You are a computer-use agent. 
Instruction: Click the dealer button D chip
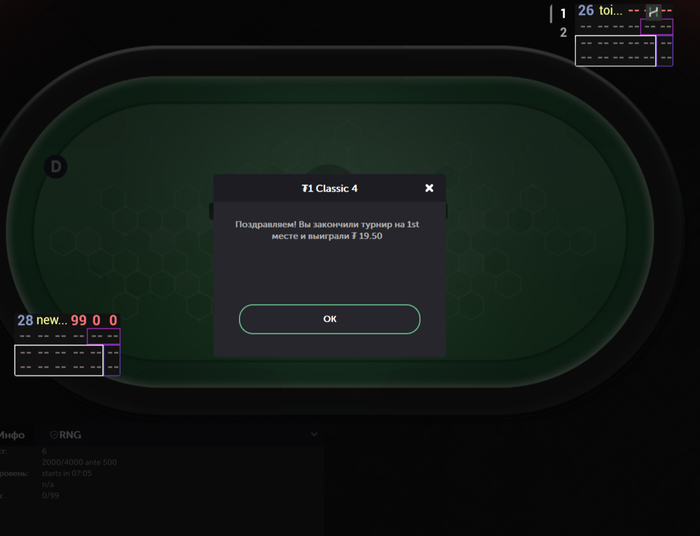(56, 167)
